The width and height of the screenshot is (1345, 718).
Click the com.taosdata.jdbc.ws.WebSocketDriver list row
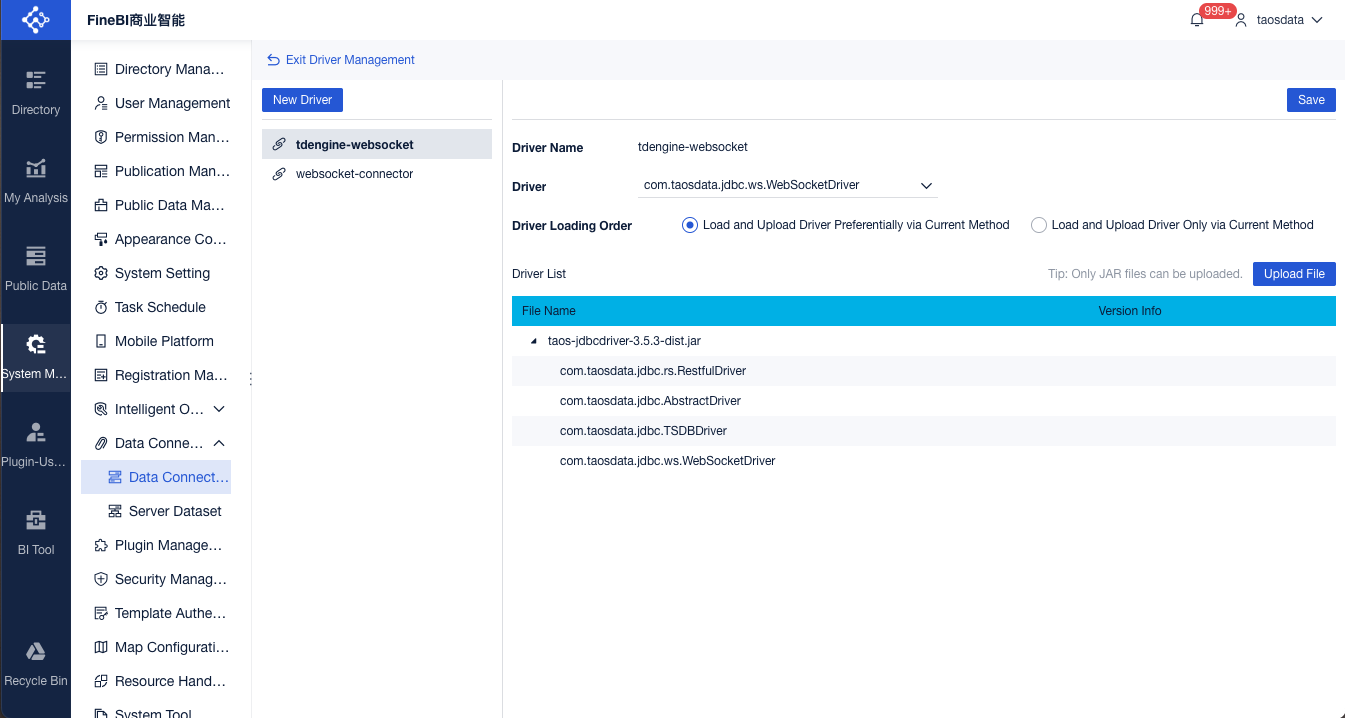click(924, 461)
